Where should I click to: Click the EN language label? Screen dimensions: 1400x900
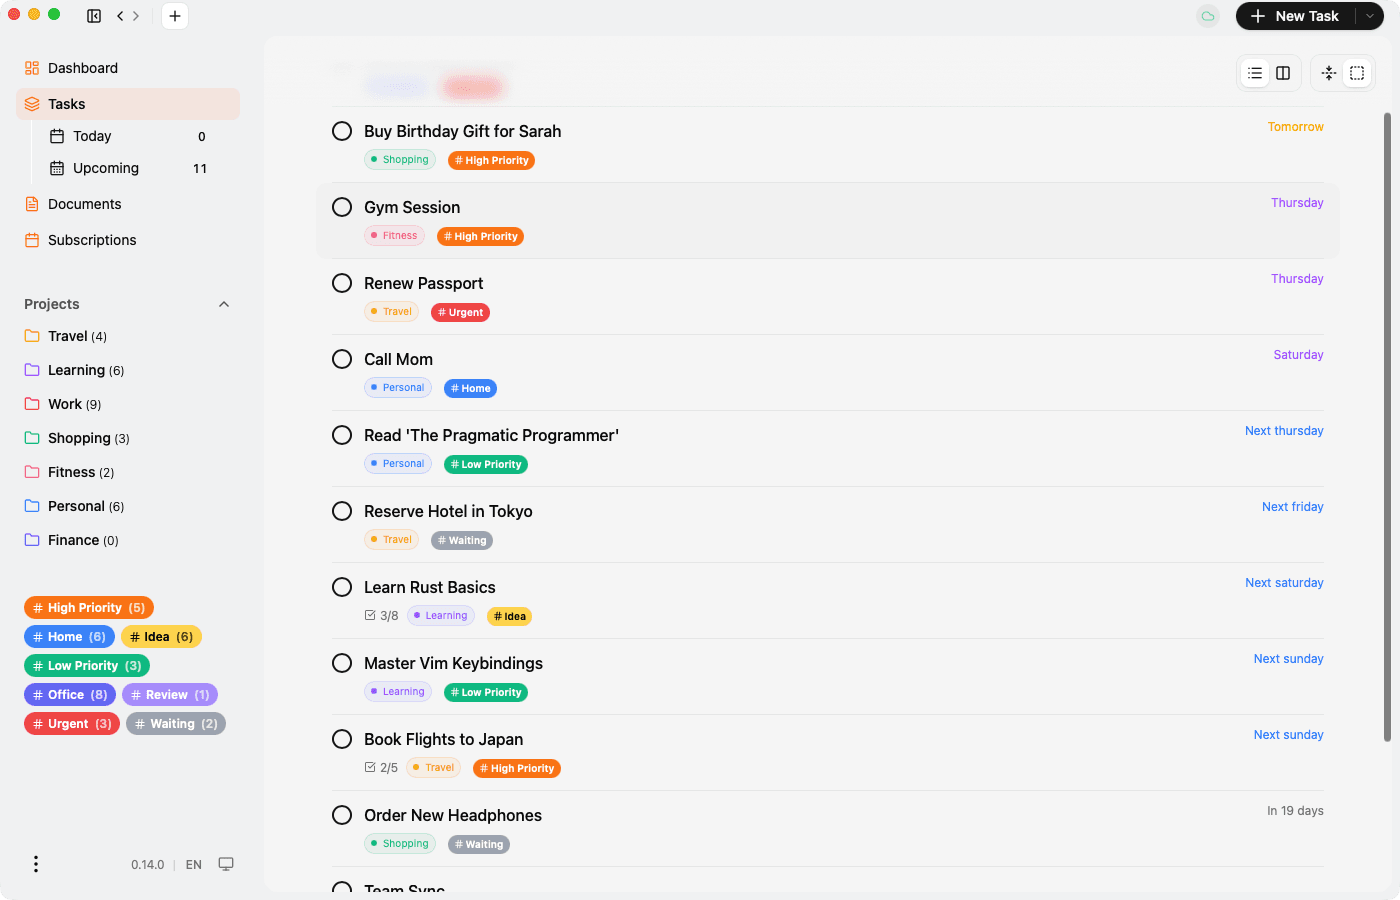click(x=193, y=863)
